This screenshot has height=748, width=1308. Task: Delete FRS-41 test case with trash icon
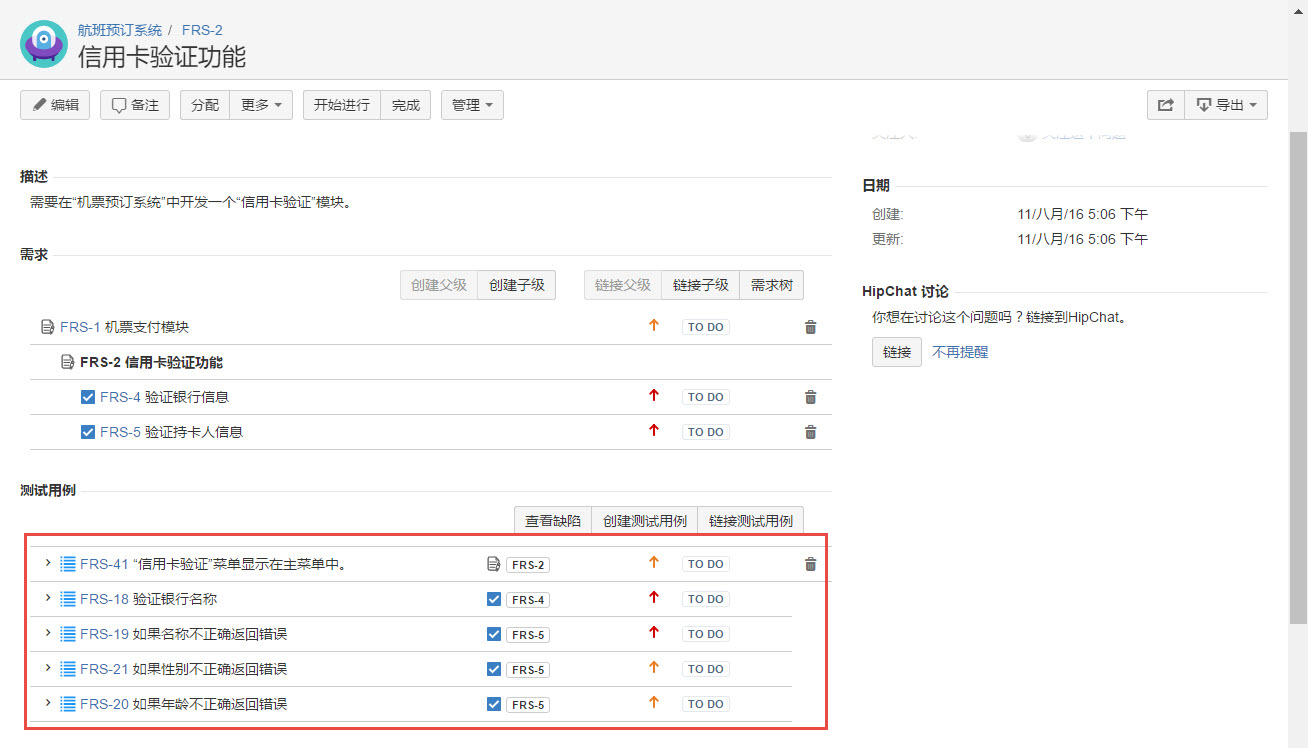[811, 564]
